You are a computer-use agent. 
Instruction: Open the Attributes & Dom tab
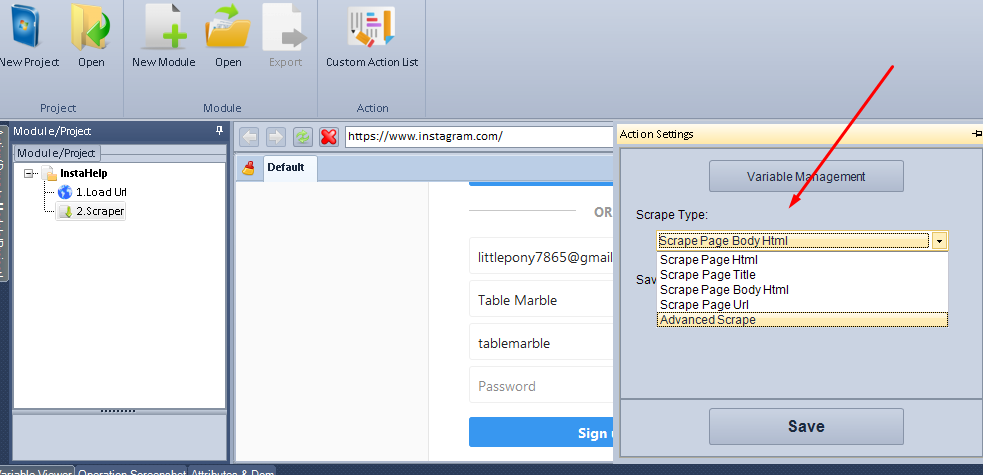pos(232,472)
